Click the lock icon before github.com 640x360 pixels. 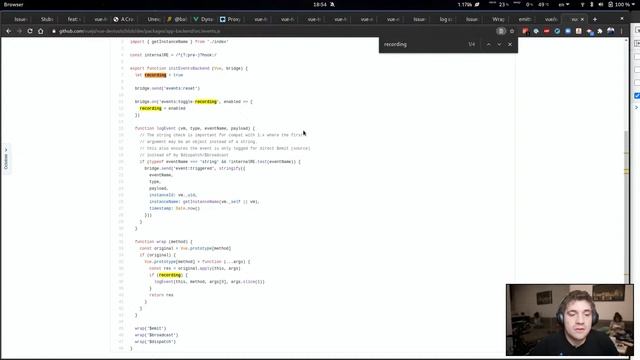pos(54,31)
